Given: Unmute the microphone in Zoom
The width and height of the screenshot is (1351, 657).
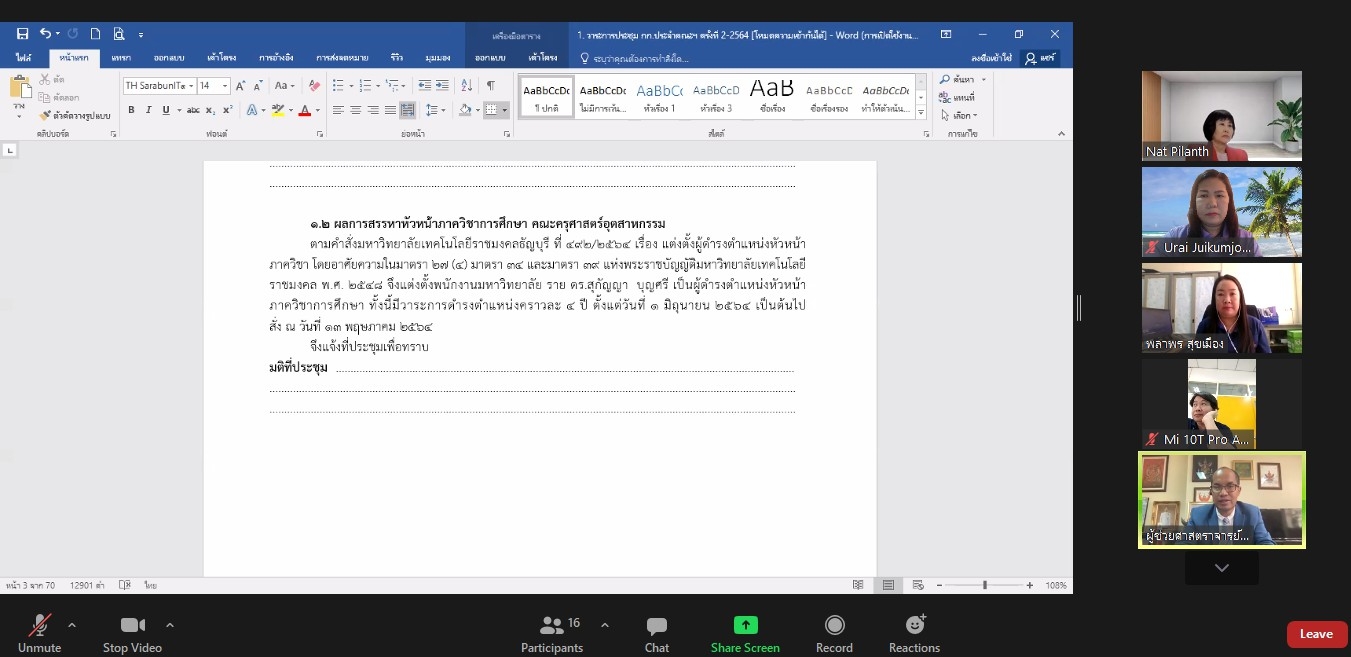Looking at the screenshot, I should pos(39,634).
